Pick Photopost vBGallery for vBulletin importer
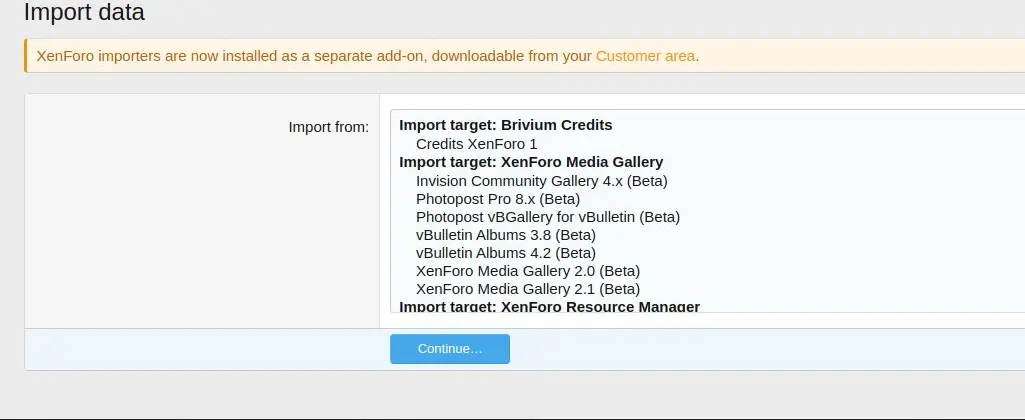 (x=547, y=217)
